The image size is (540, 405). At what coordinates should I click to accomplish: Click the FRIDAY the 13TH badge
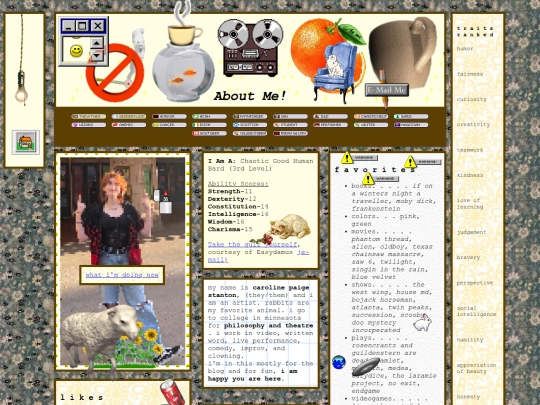click(290, 133)
